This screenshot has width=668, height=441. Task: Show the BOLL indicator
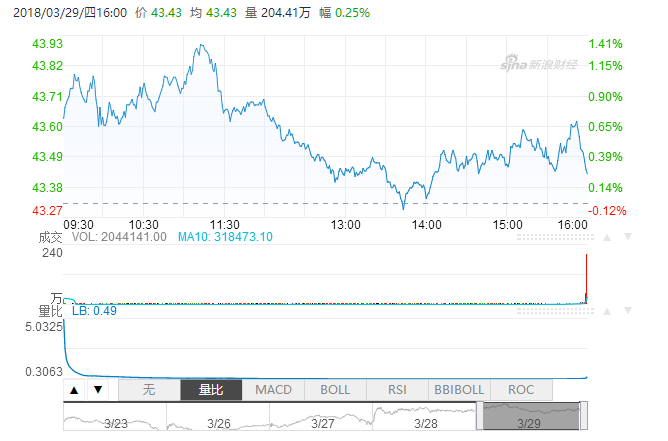[x=335, y=390]
